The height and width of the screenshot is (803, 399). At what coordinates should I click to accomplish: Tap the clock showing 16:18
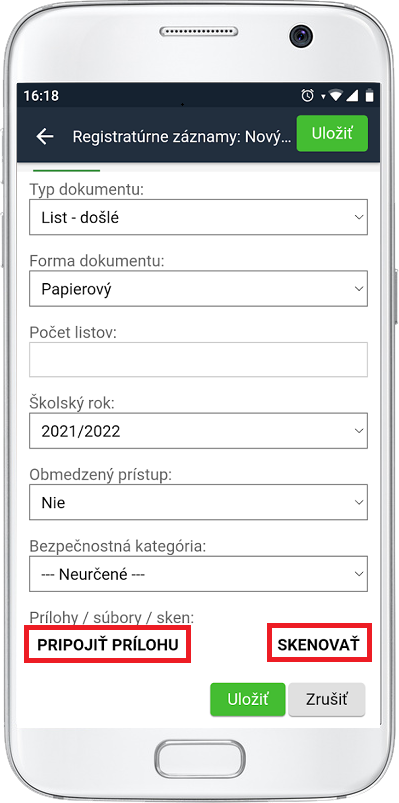(x=41, y=96)
